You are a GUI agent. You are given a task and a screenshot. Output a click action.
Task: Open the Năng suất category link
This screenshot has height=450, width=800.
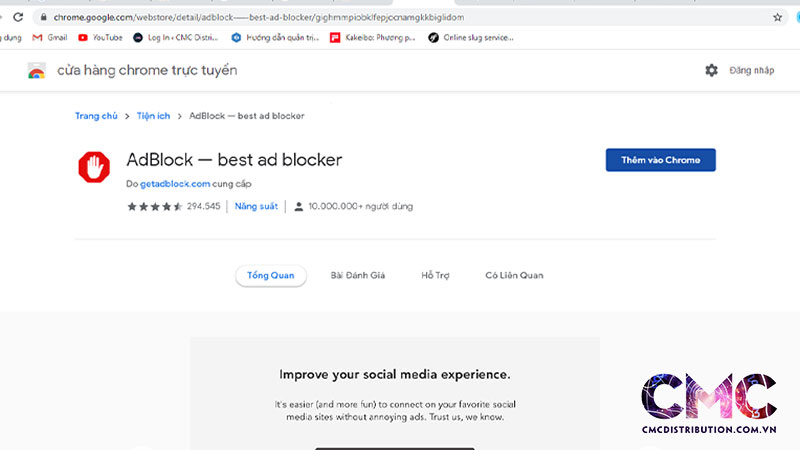pos(256,206)
